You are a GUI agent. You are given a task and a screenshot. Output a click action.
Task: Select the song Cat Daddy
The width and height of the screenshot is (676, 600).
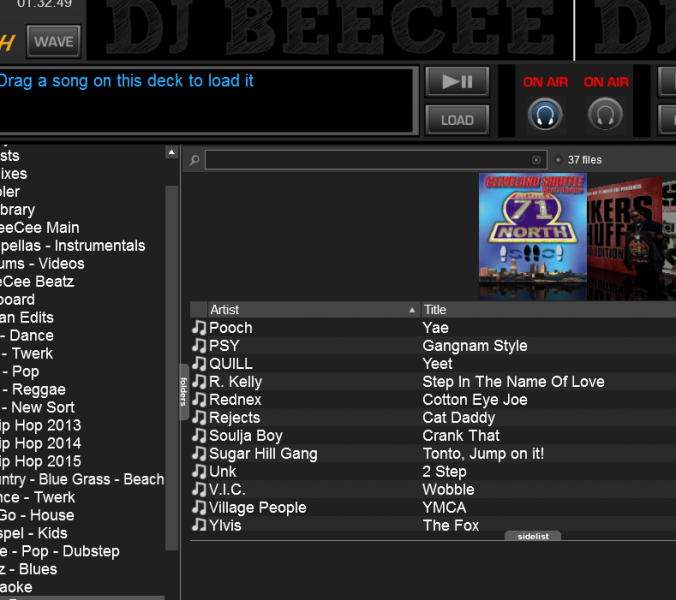(458, 417)
